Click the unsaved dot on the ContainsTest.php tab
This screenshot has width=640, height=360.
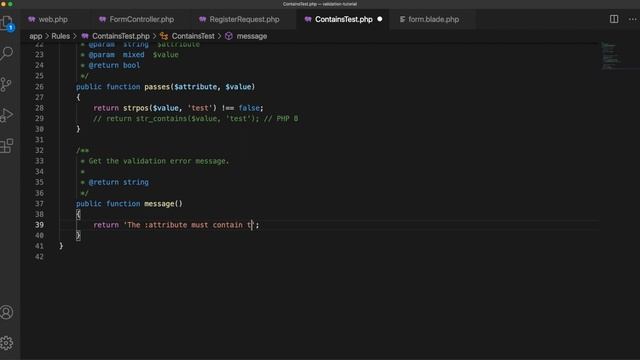pos(380,19)
